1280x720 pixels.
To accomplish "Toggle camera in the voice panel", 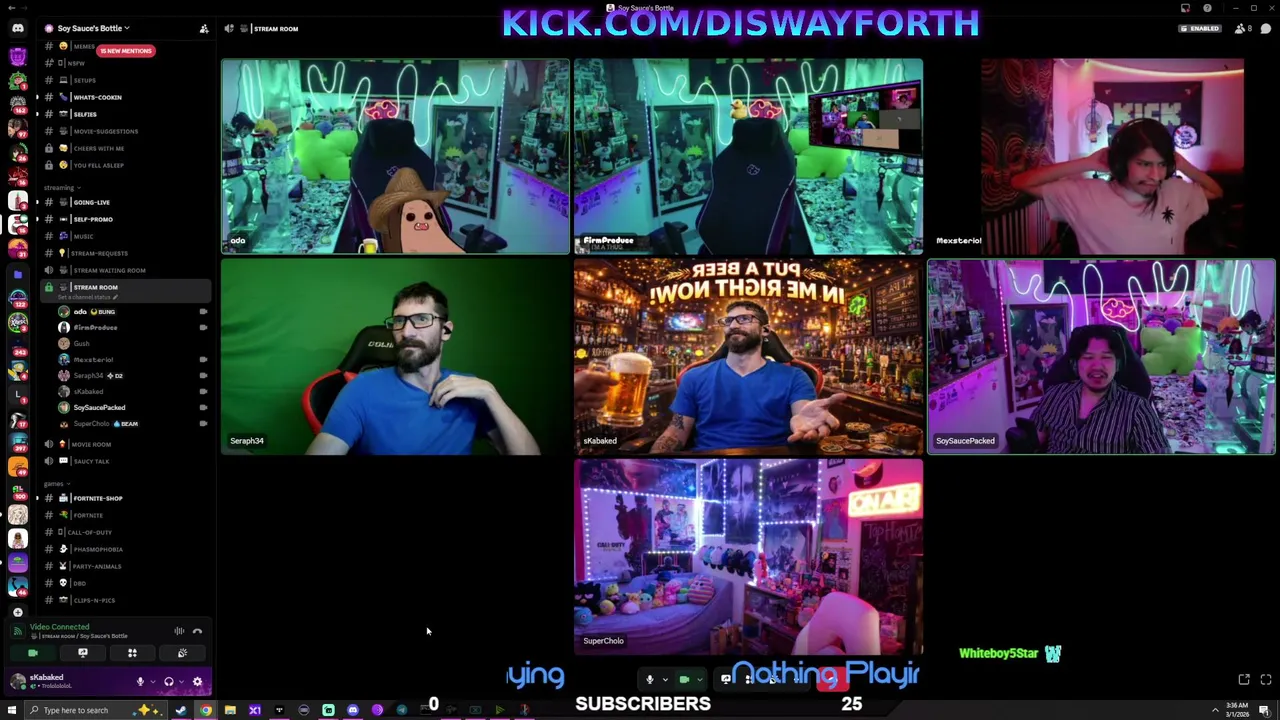I will [33, 653].
